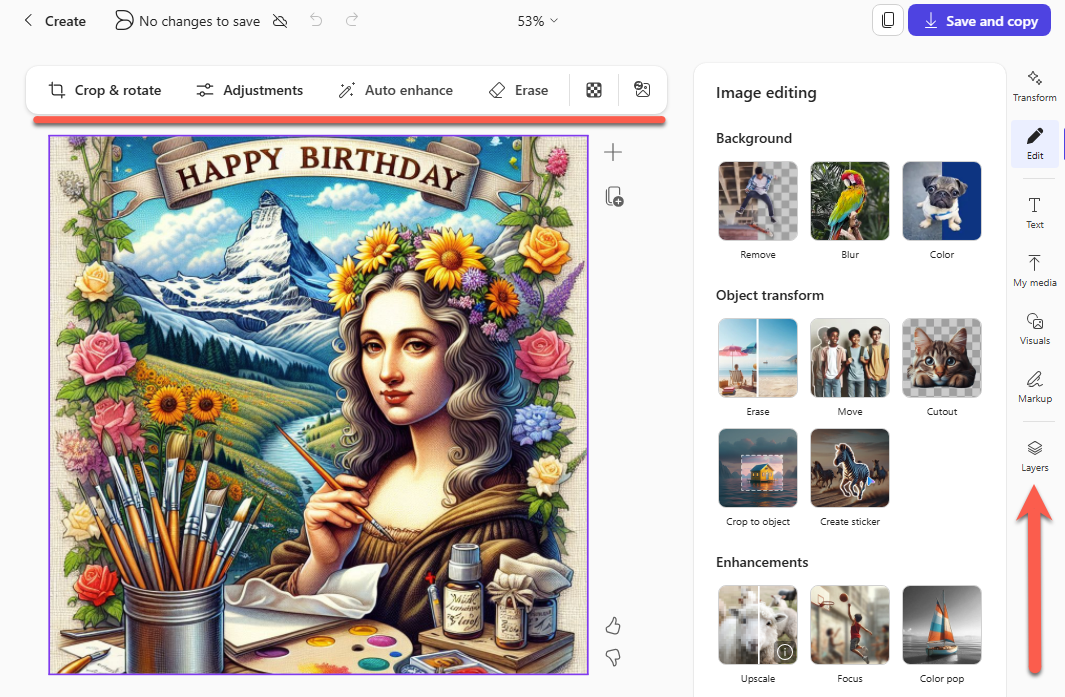This screenshot has width=1065, height=697.
Task: Open the 53% zoom dropdown
Action: [537, 21]
